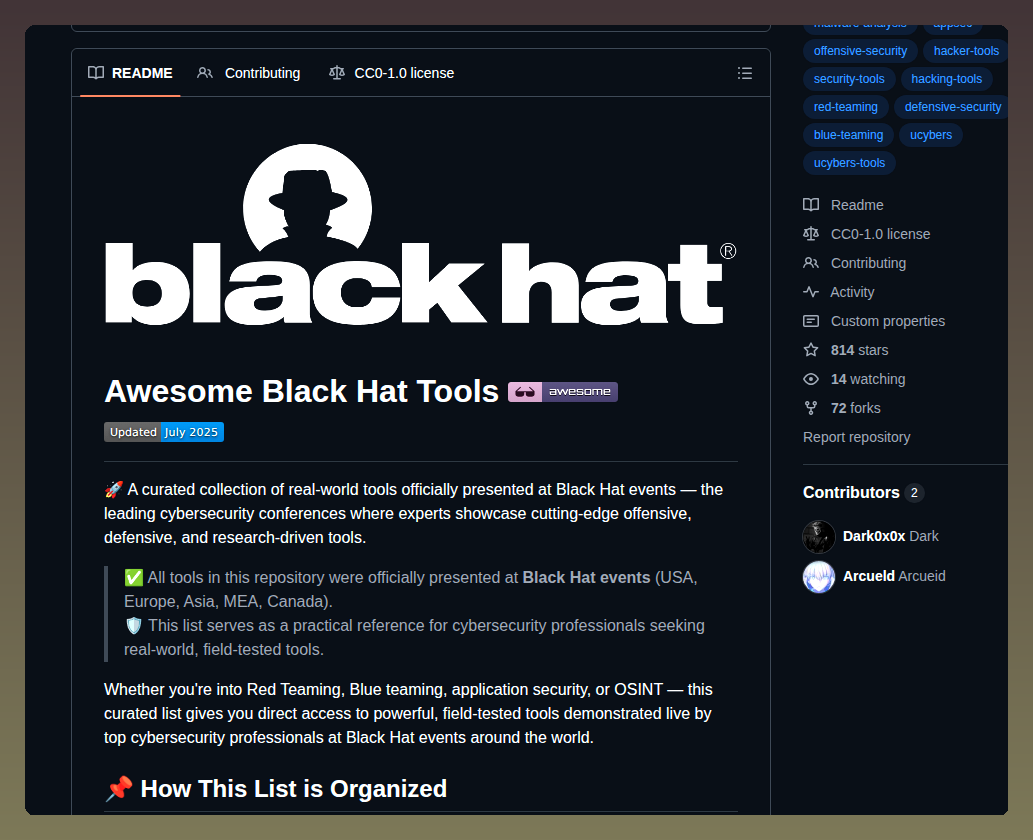Click the 'How This List is Organized' heading

coord(293,789)
